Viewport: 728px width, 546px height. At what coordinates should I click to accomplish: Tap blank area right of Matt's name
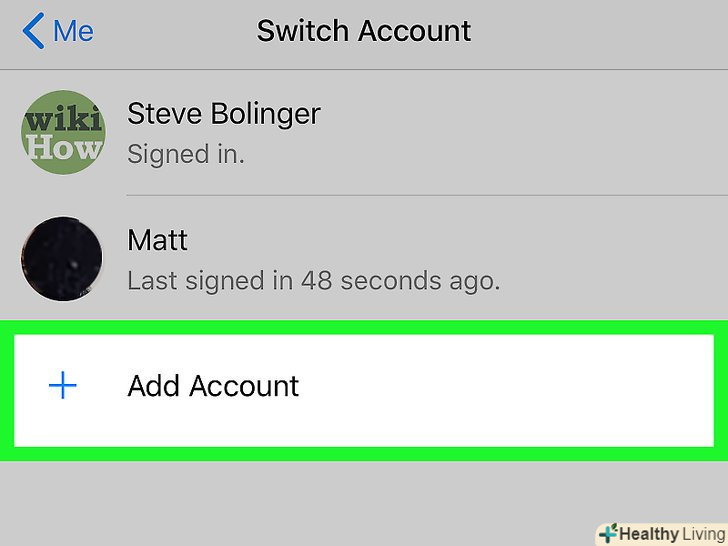450,240
